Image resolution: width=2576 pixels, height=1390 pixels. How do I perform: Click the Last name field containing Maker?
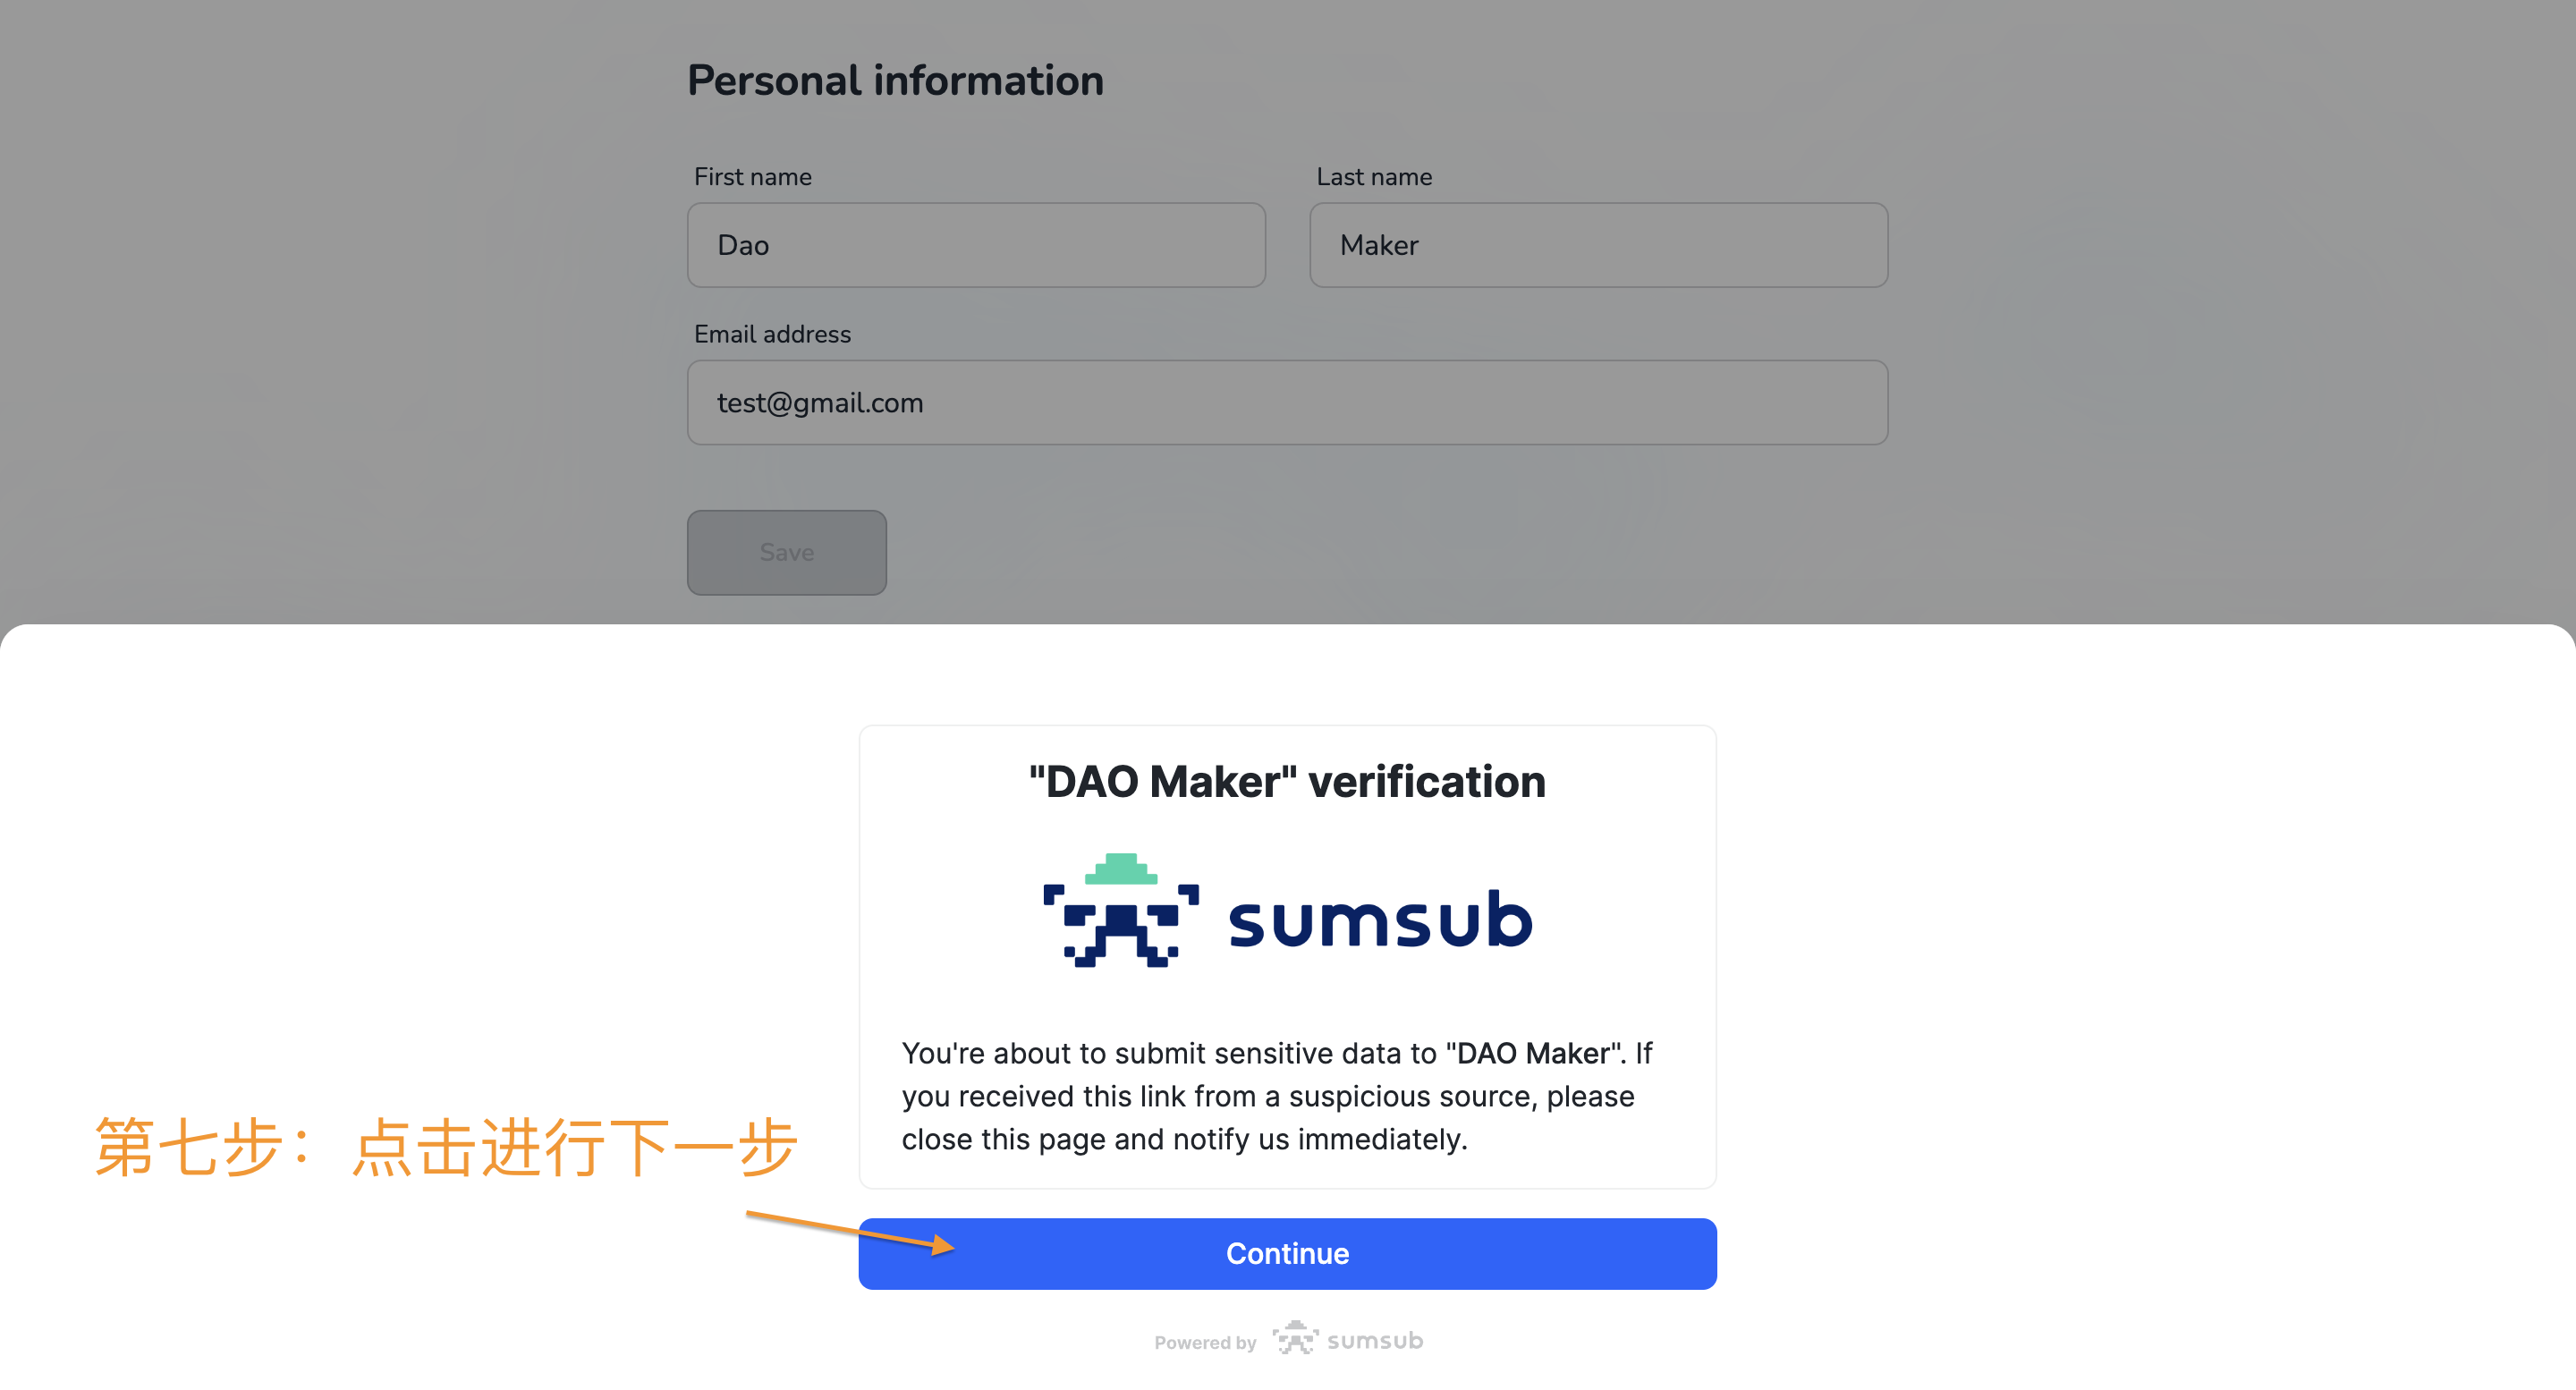click(x=1598, y=246)
